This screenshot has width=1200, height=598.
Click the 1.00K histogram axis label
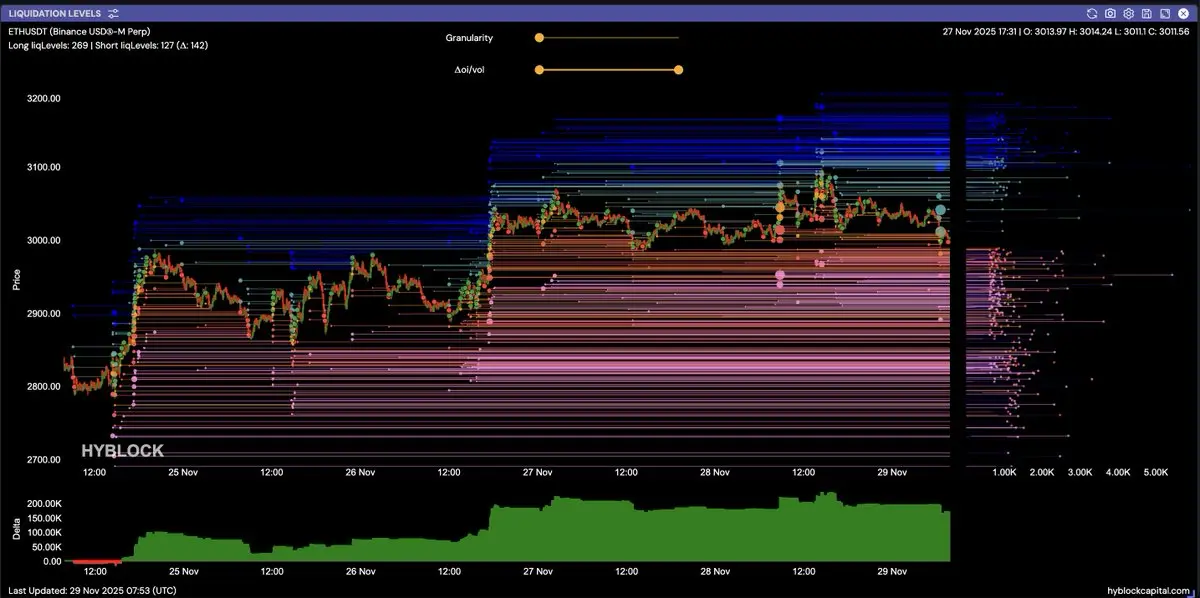1004,473
